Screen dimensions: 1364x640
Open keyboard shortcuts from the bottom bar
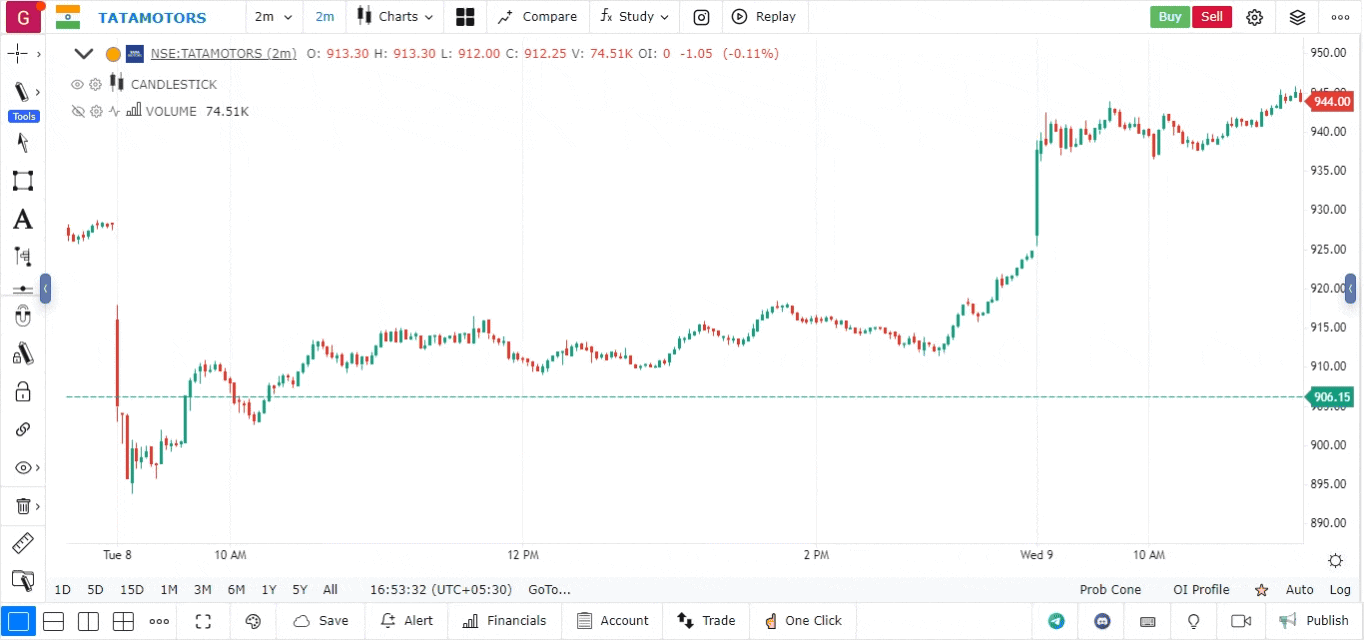pos(1147,621)
